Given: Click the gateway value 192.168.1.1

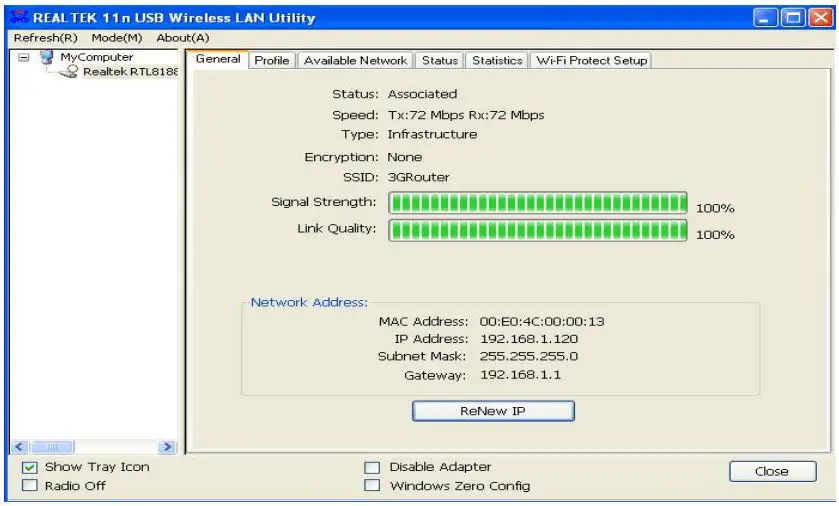Looking at the screenshot, I should point(520,375).
